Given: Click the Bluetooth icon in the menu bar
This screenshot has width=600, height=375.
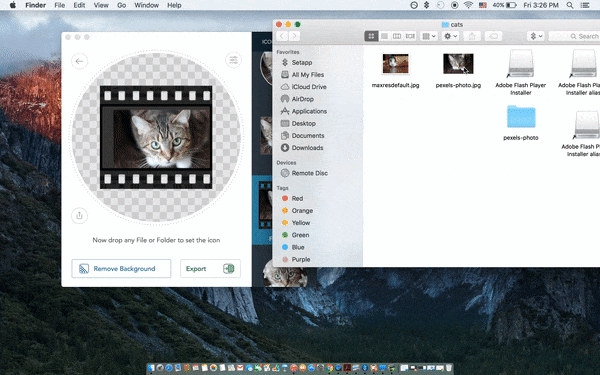Looking at the screenshot, I should (427, 5).
